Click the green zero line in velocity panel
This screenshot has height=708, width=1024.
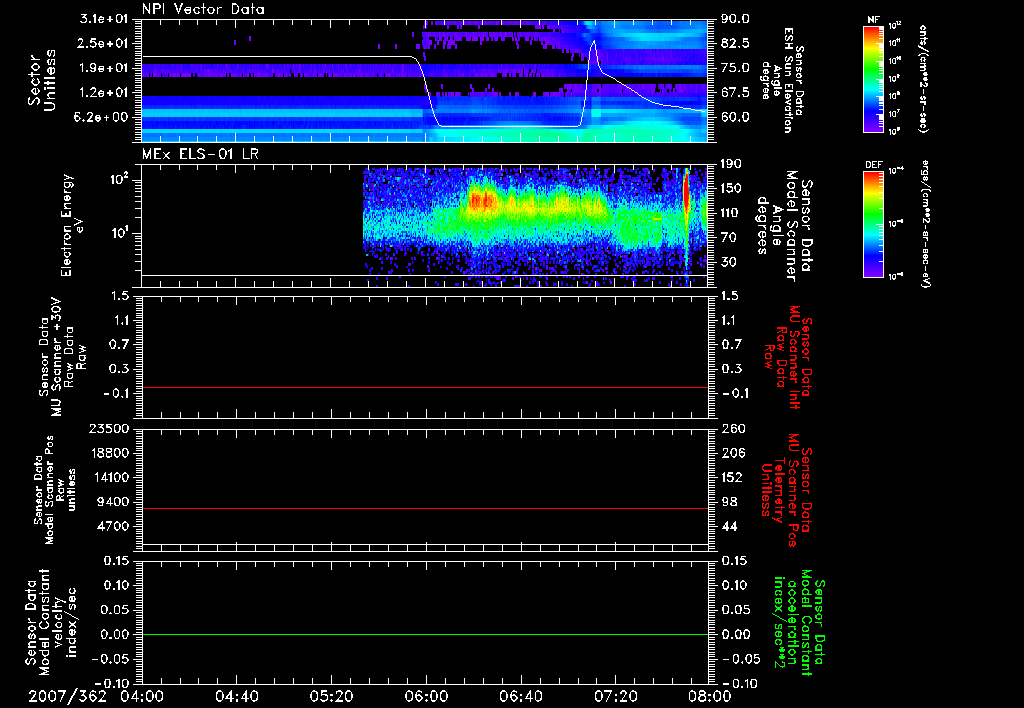[425, 634]
